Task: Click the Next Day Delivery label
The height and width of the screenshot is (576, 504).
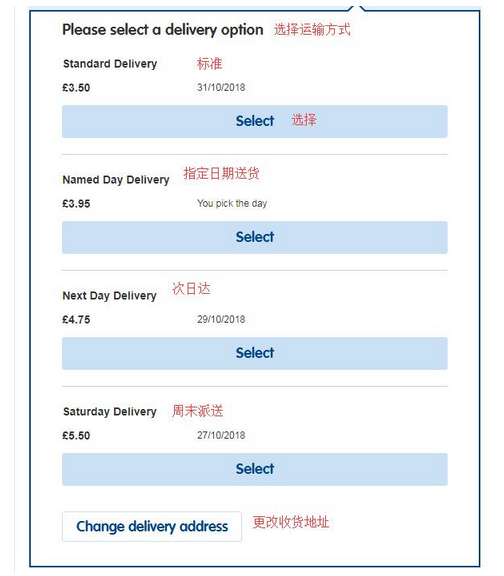Action: (x=109, y=296)
